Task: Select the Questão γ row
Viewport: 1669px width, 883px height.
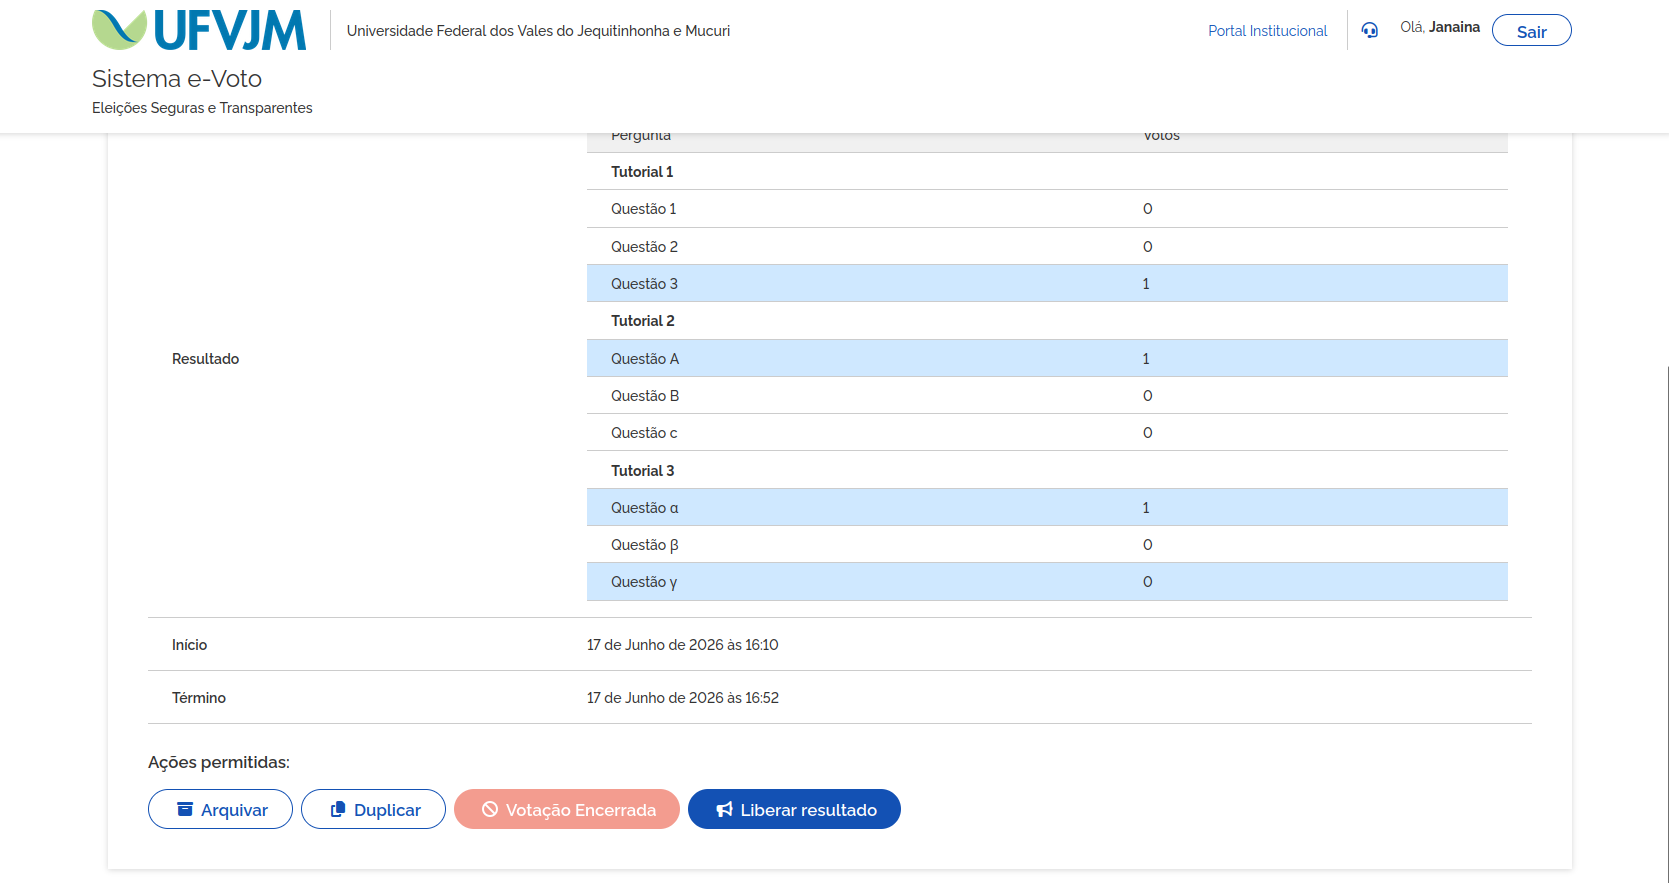Action: coord(1047,582)
